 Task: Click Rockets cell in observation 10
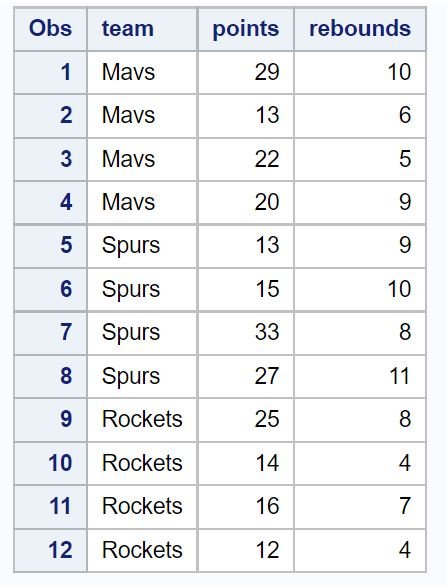coord(142,463)
